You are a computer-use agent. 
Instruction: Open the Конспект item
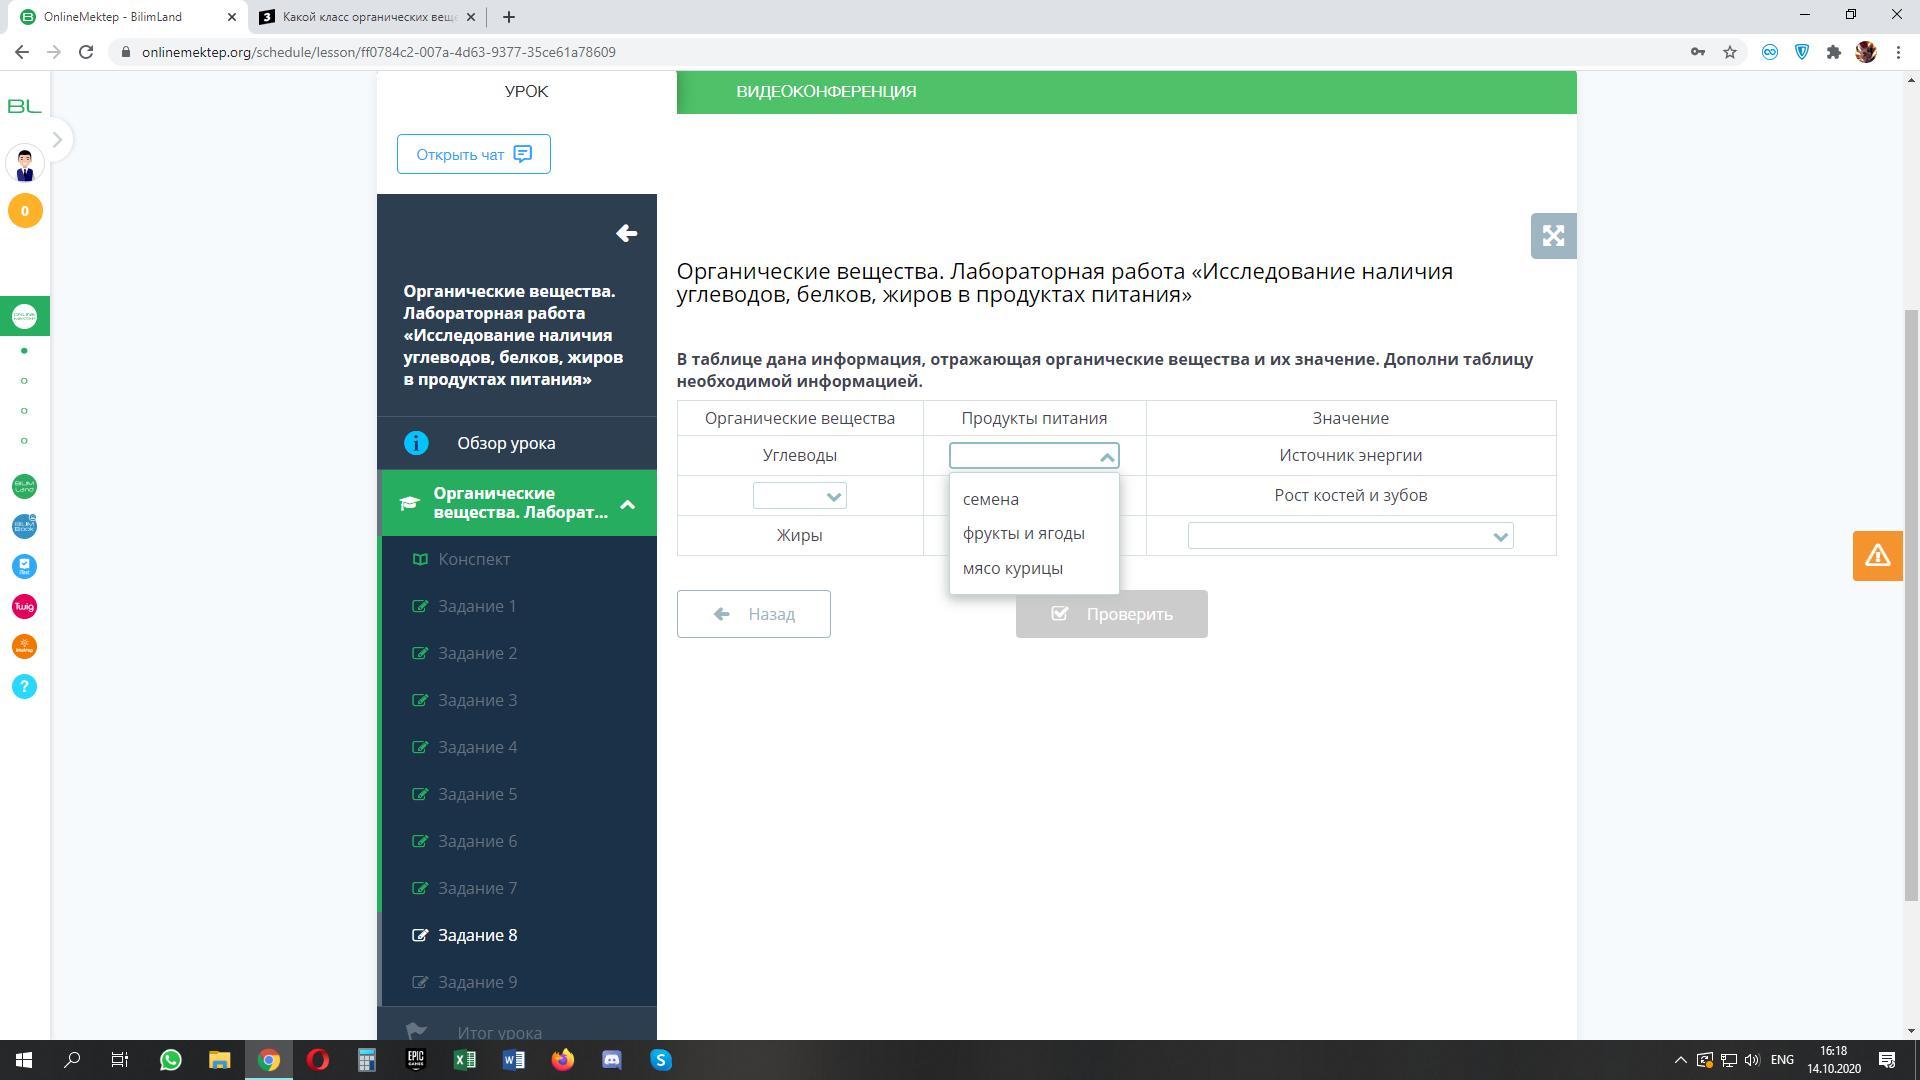tap(473, 559)
